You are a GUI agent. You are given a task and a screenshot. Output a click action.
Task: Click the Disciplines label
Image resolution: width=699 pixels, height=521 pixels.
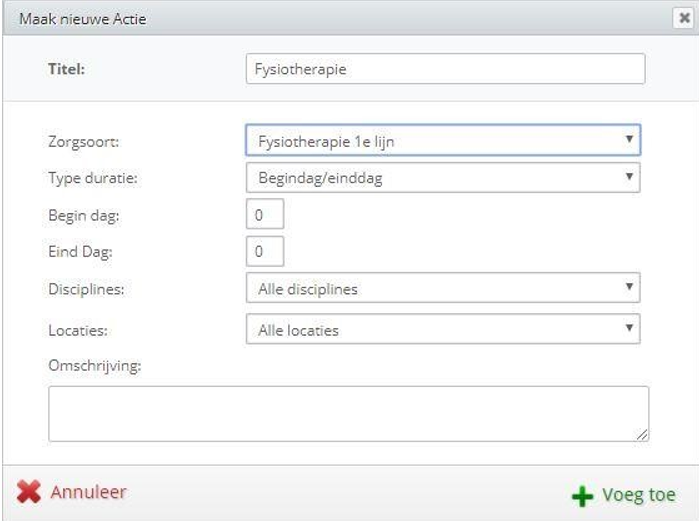(x=86, y=289)
